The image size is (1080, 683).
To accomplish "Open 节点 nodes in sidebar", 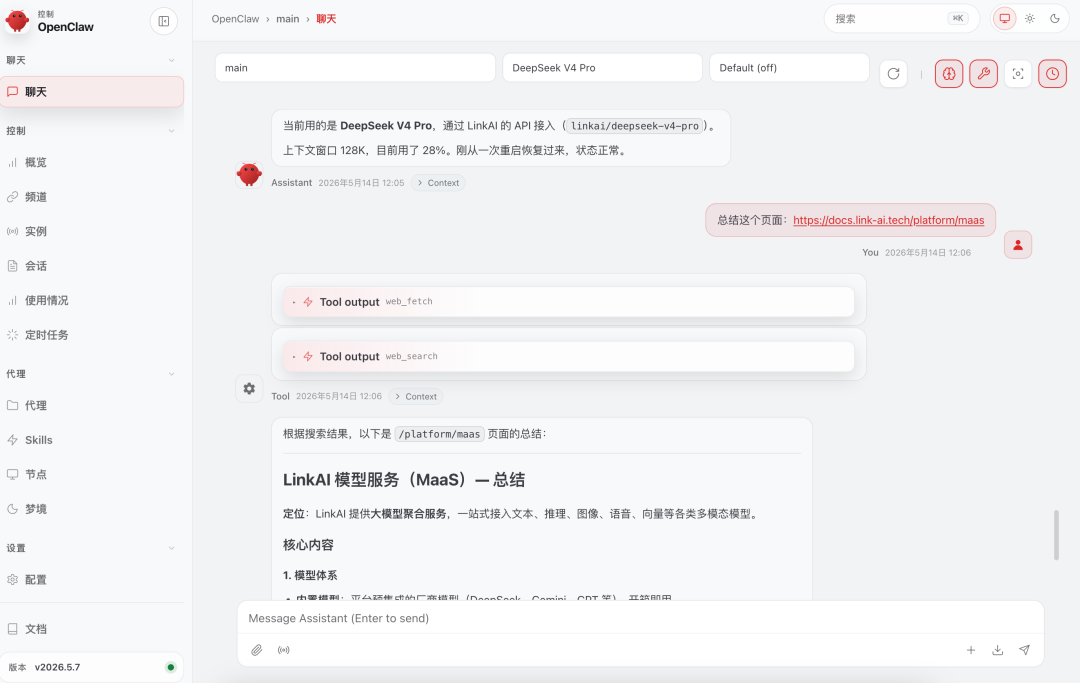I will pyautogui.click(x=92, y=474).
